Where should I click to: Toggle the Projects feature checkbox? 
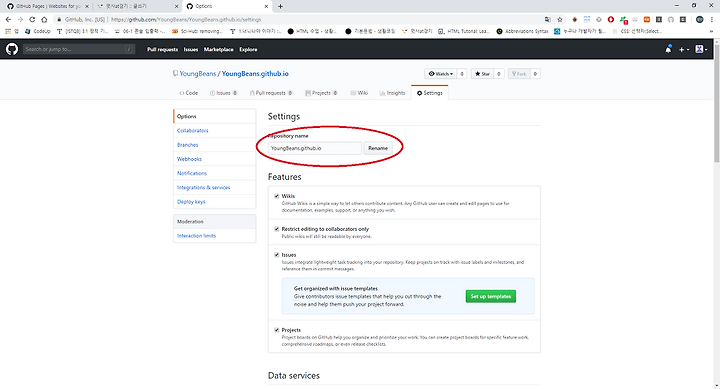[x=276, y=330]
